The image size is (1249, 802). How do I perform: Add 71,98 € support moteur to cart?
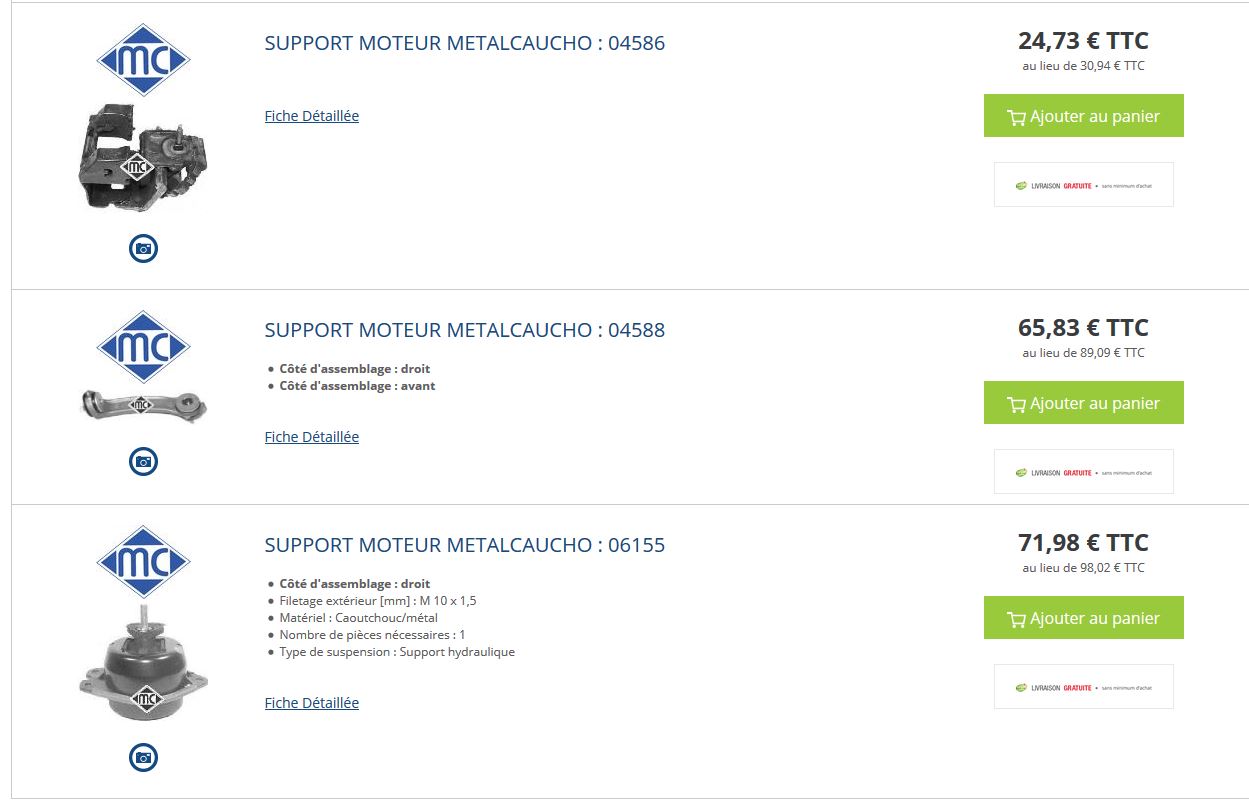[x=1083, y=618]
